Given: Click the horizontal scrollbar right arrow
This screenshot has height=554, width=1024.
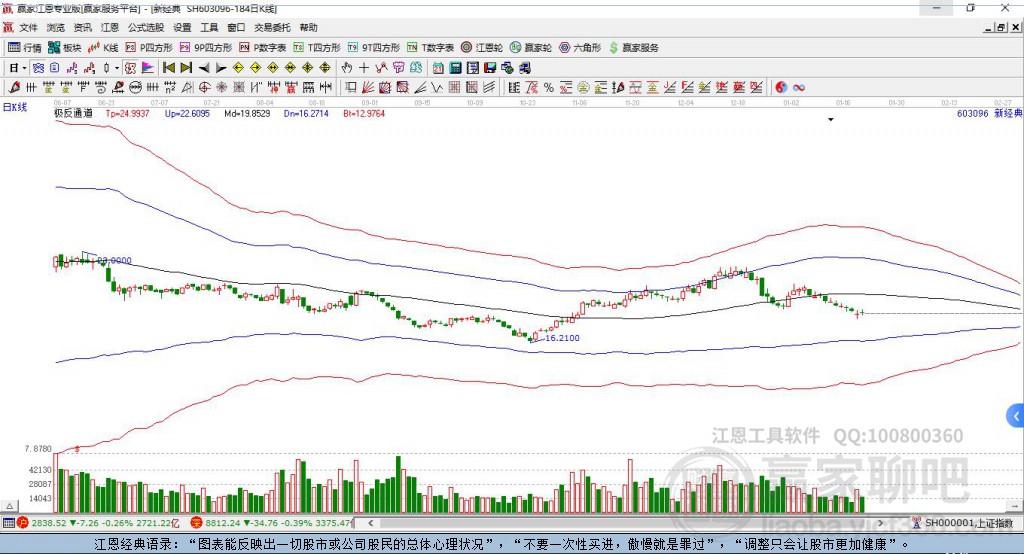Looking at the screenshot, I should (x=880, y=523).
